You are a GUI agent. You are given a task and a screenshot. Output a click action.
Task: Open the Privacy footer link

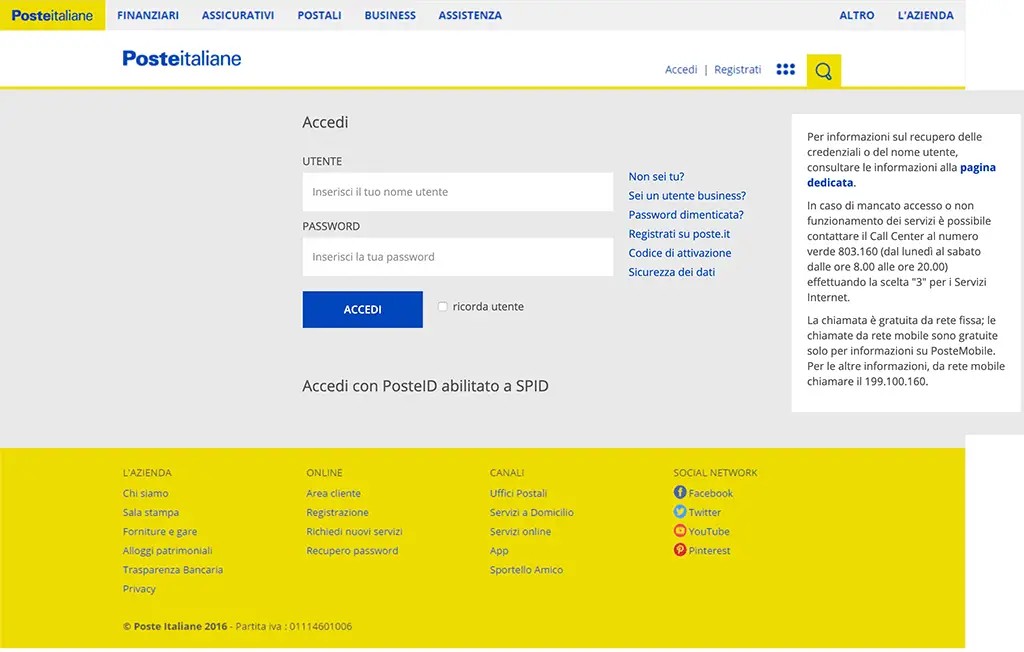point(139,589)
